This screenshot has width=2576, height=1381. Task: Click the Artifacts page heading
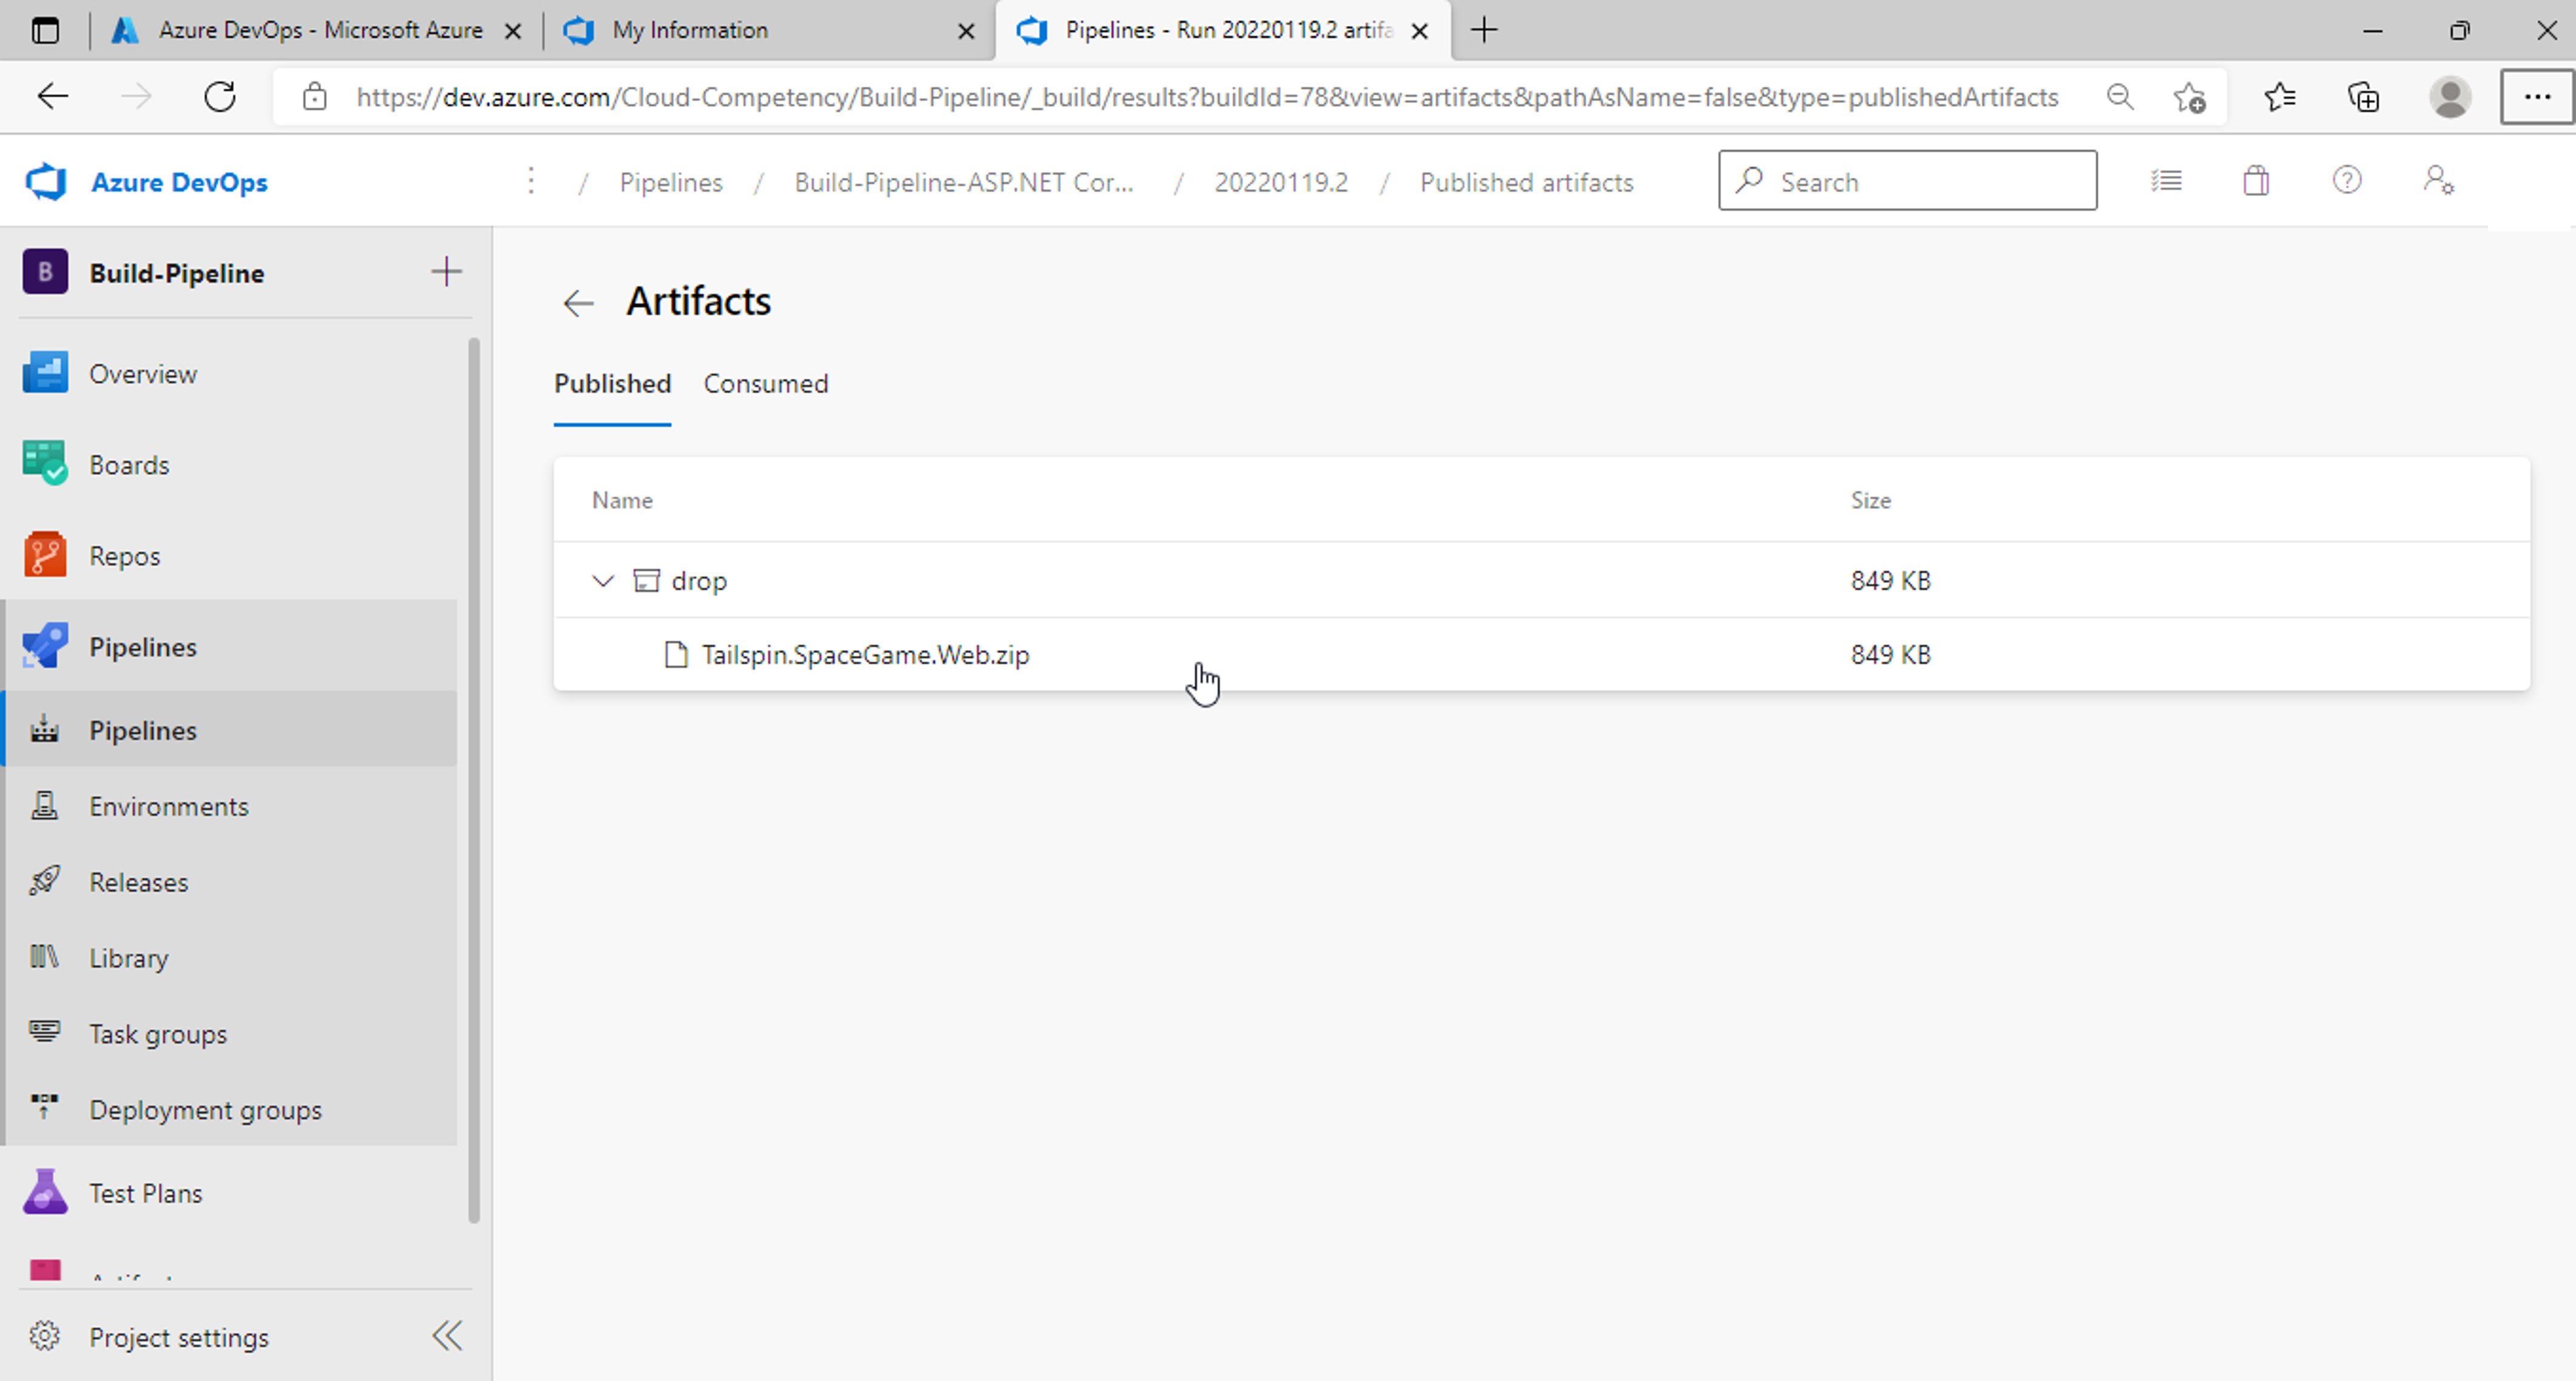(698, 301)
